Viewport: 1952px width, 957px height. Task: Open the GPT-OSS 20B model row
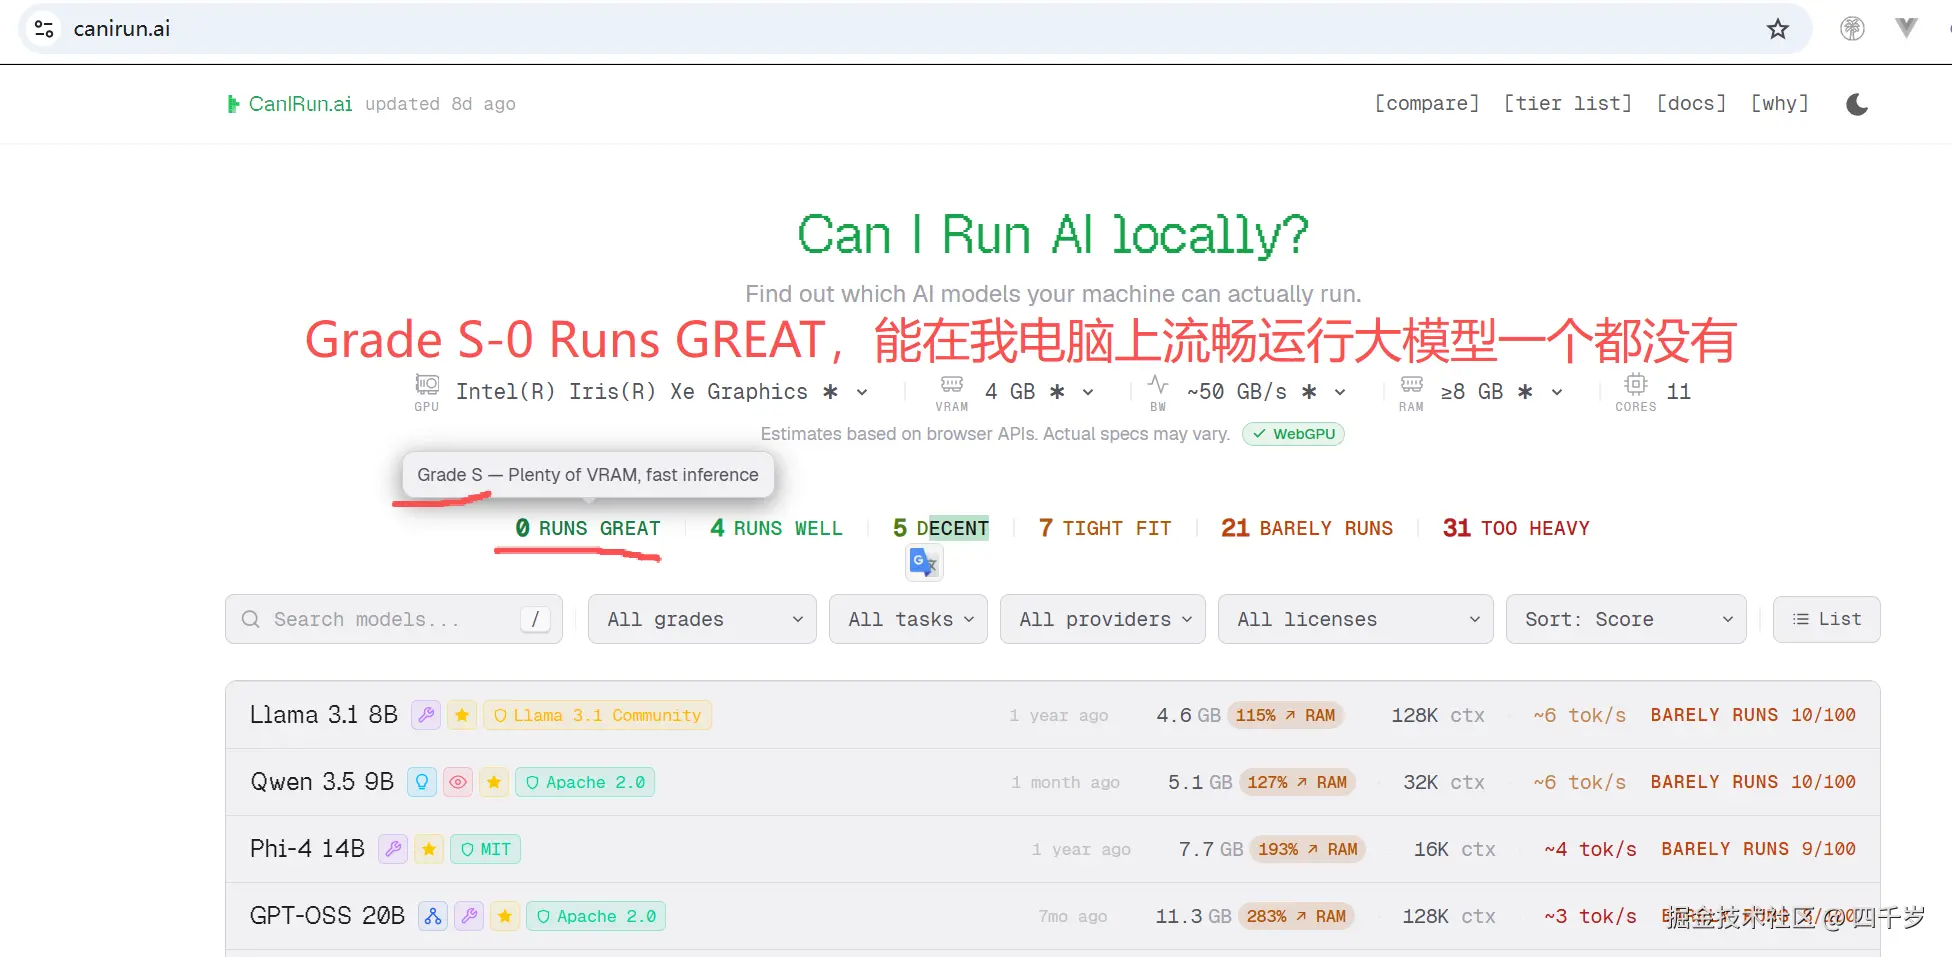pyautogui.click(x=1052, y=916)
